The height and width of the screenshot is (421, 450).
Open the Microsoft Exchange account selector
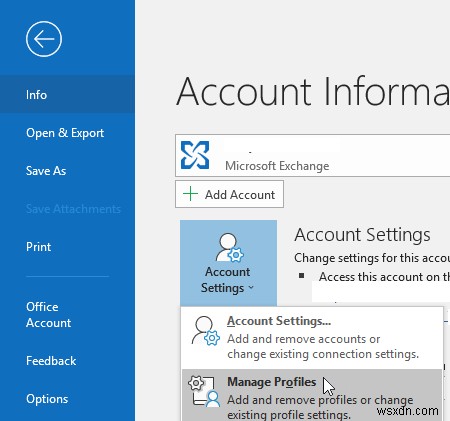point(312,155)
